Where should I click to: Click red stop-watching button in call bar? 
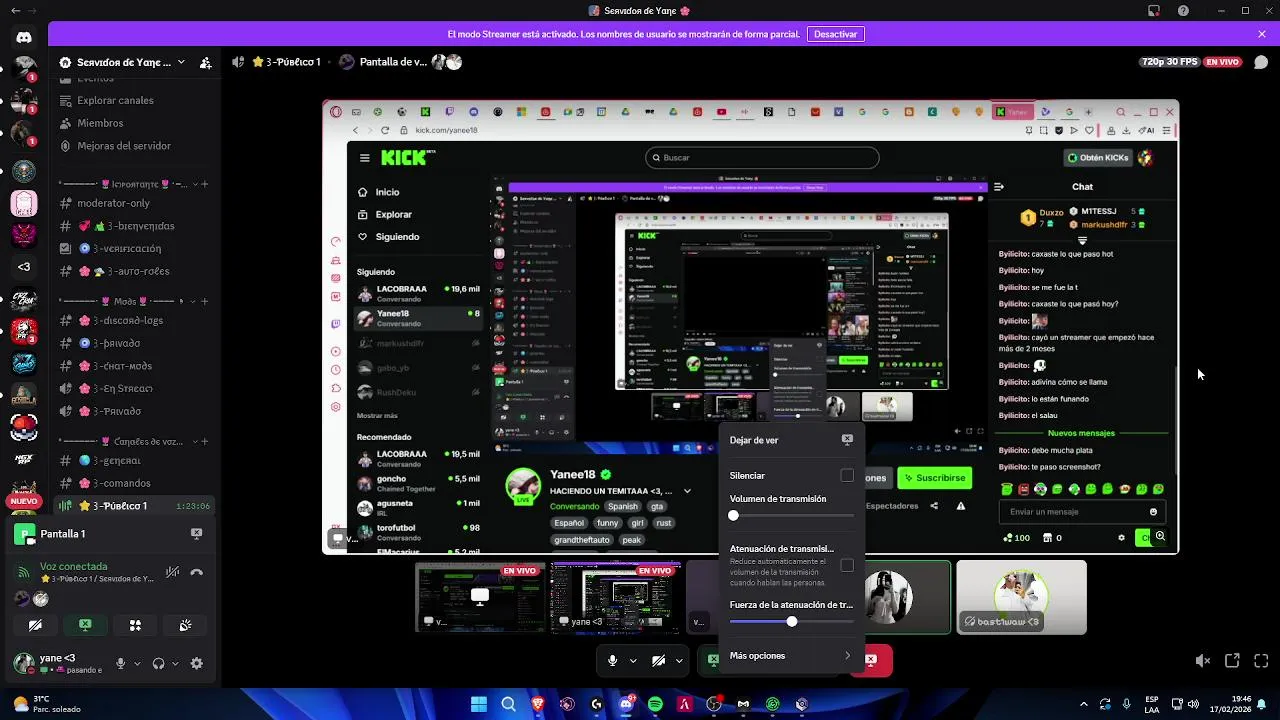872,660
